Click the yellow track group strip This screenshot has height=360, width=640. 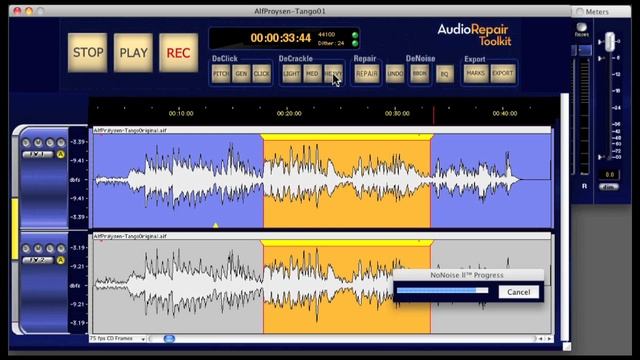pyautogui.click(x=15, y=229)
